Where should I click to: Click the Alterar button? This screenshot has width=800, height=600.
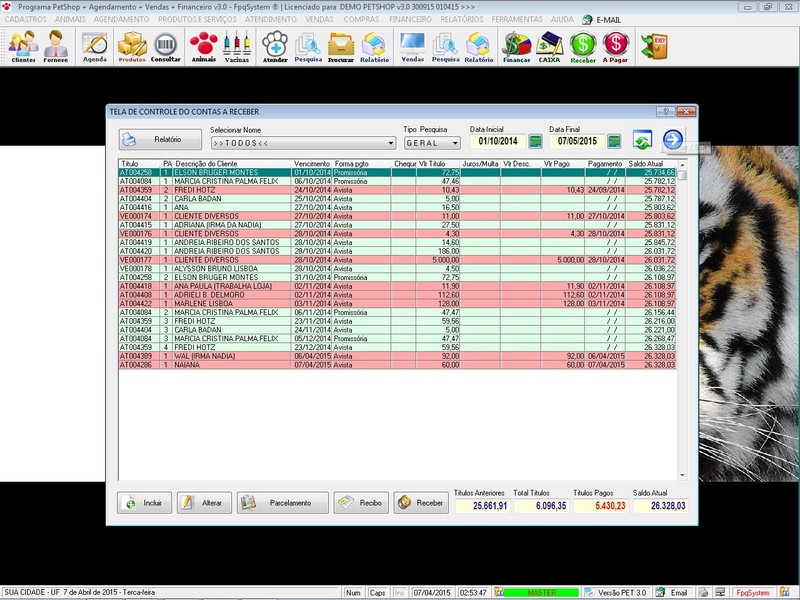pyautogui.click(x=204, y=503)
